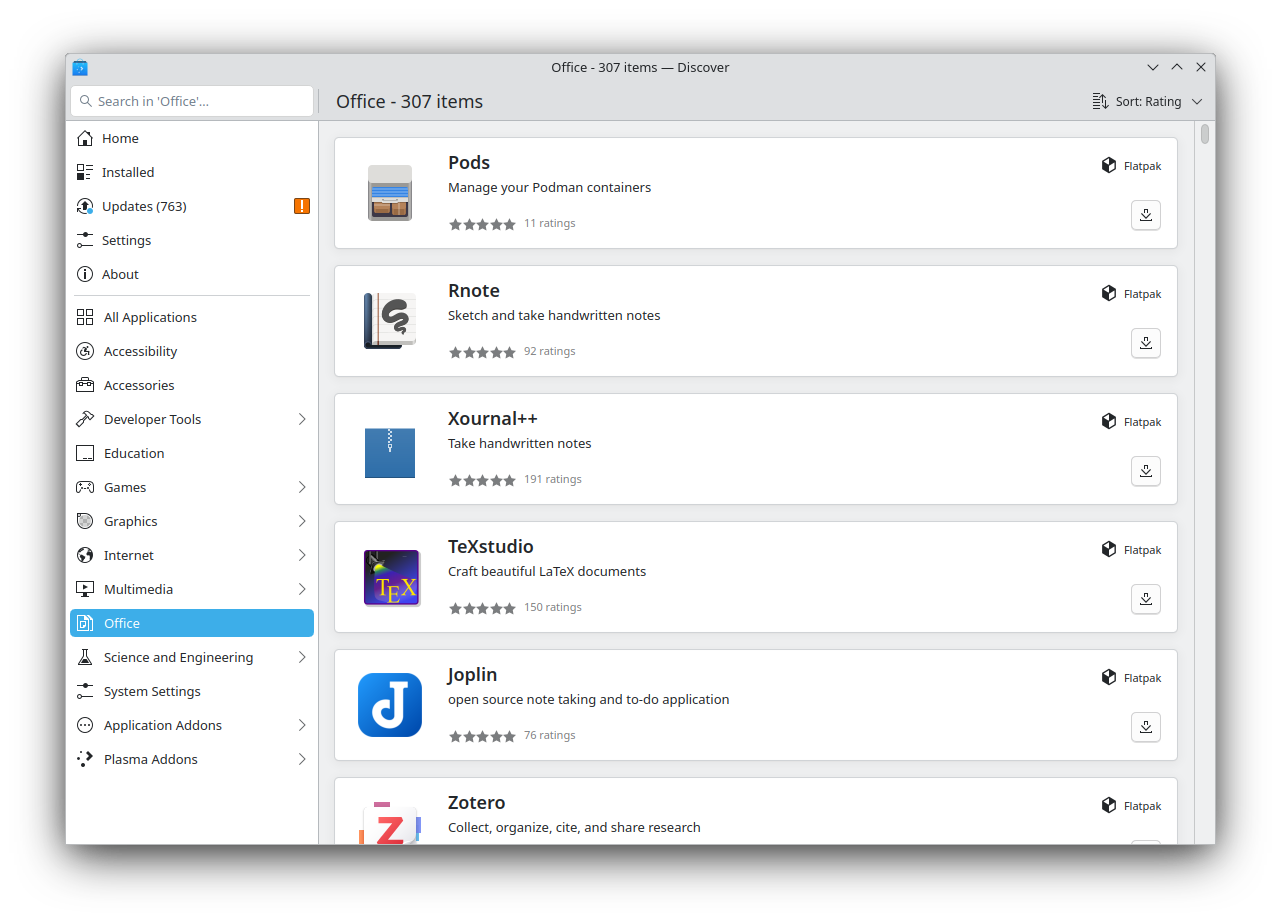Click the Rnote notebook app icon
Image resolution: width=1281 pixels, height=922 pixels.
[390, 321]
